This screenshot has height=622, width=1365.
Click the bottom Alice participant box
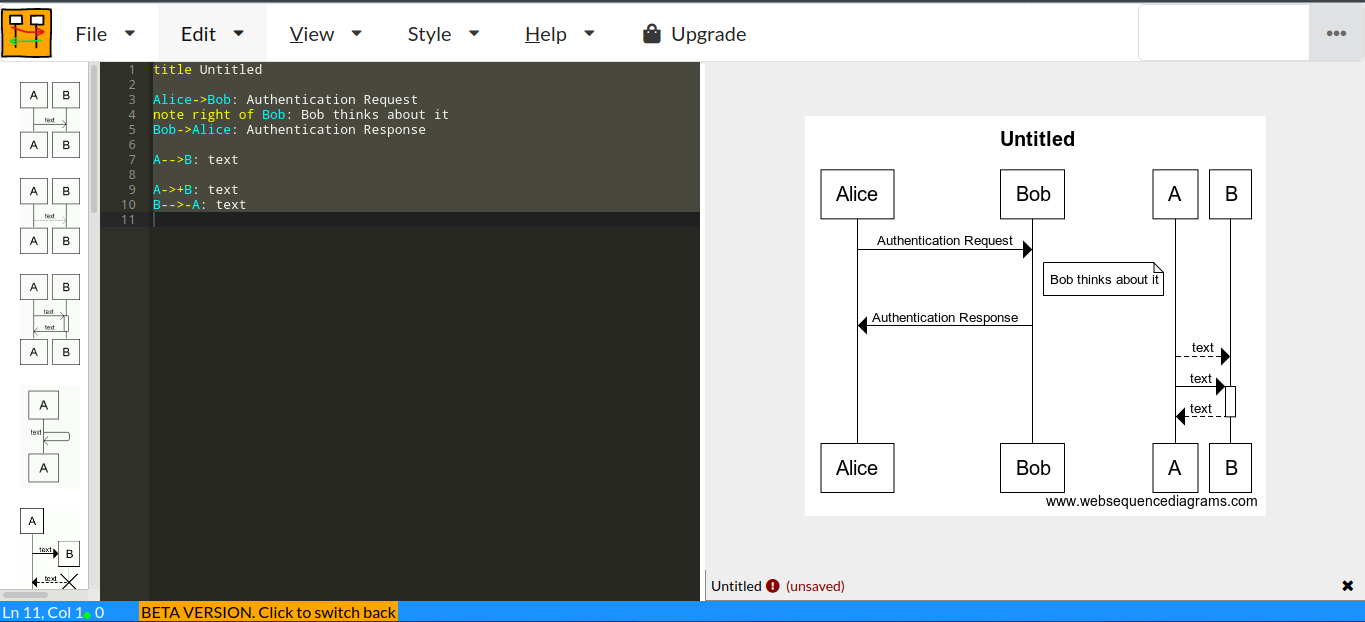[x=857, y=468]
